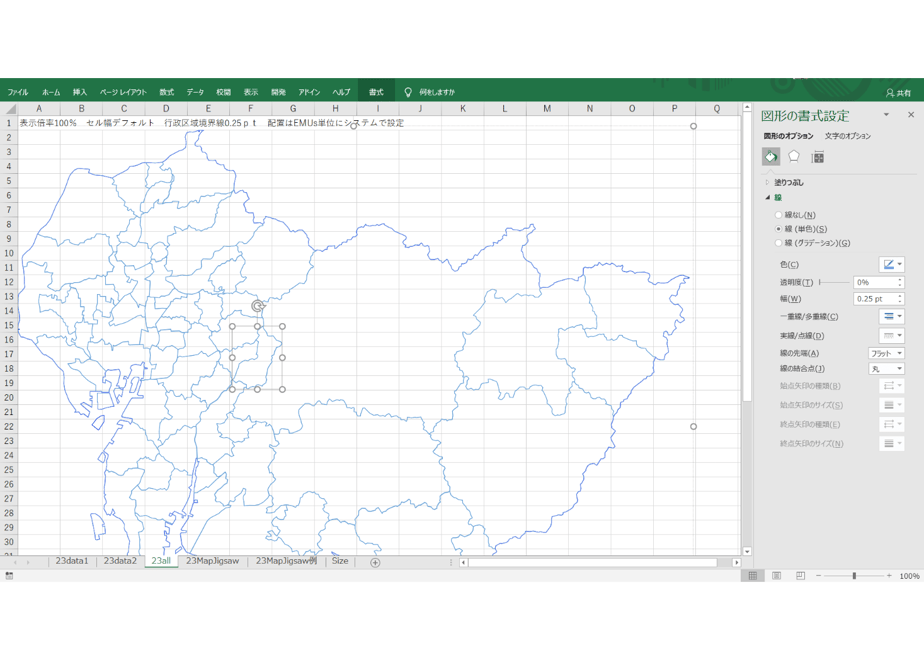Select the 線なし radio button
The image size is (924, 660).
[778, 215]
